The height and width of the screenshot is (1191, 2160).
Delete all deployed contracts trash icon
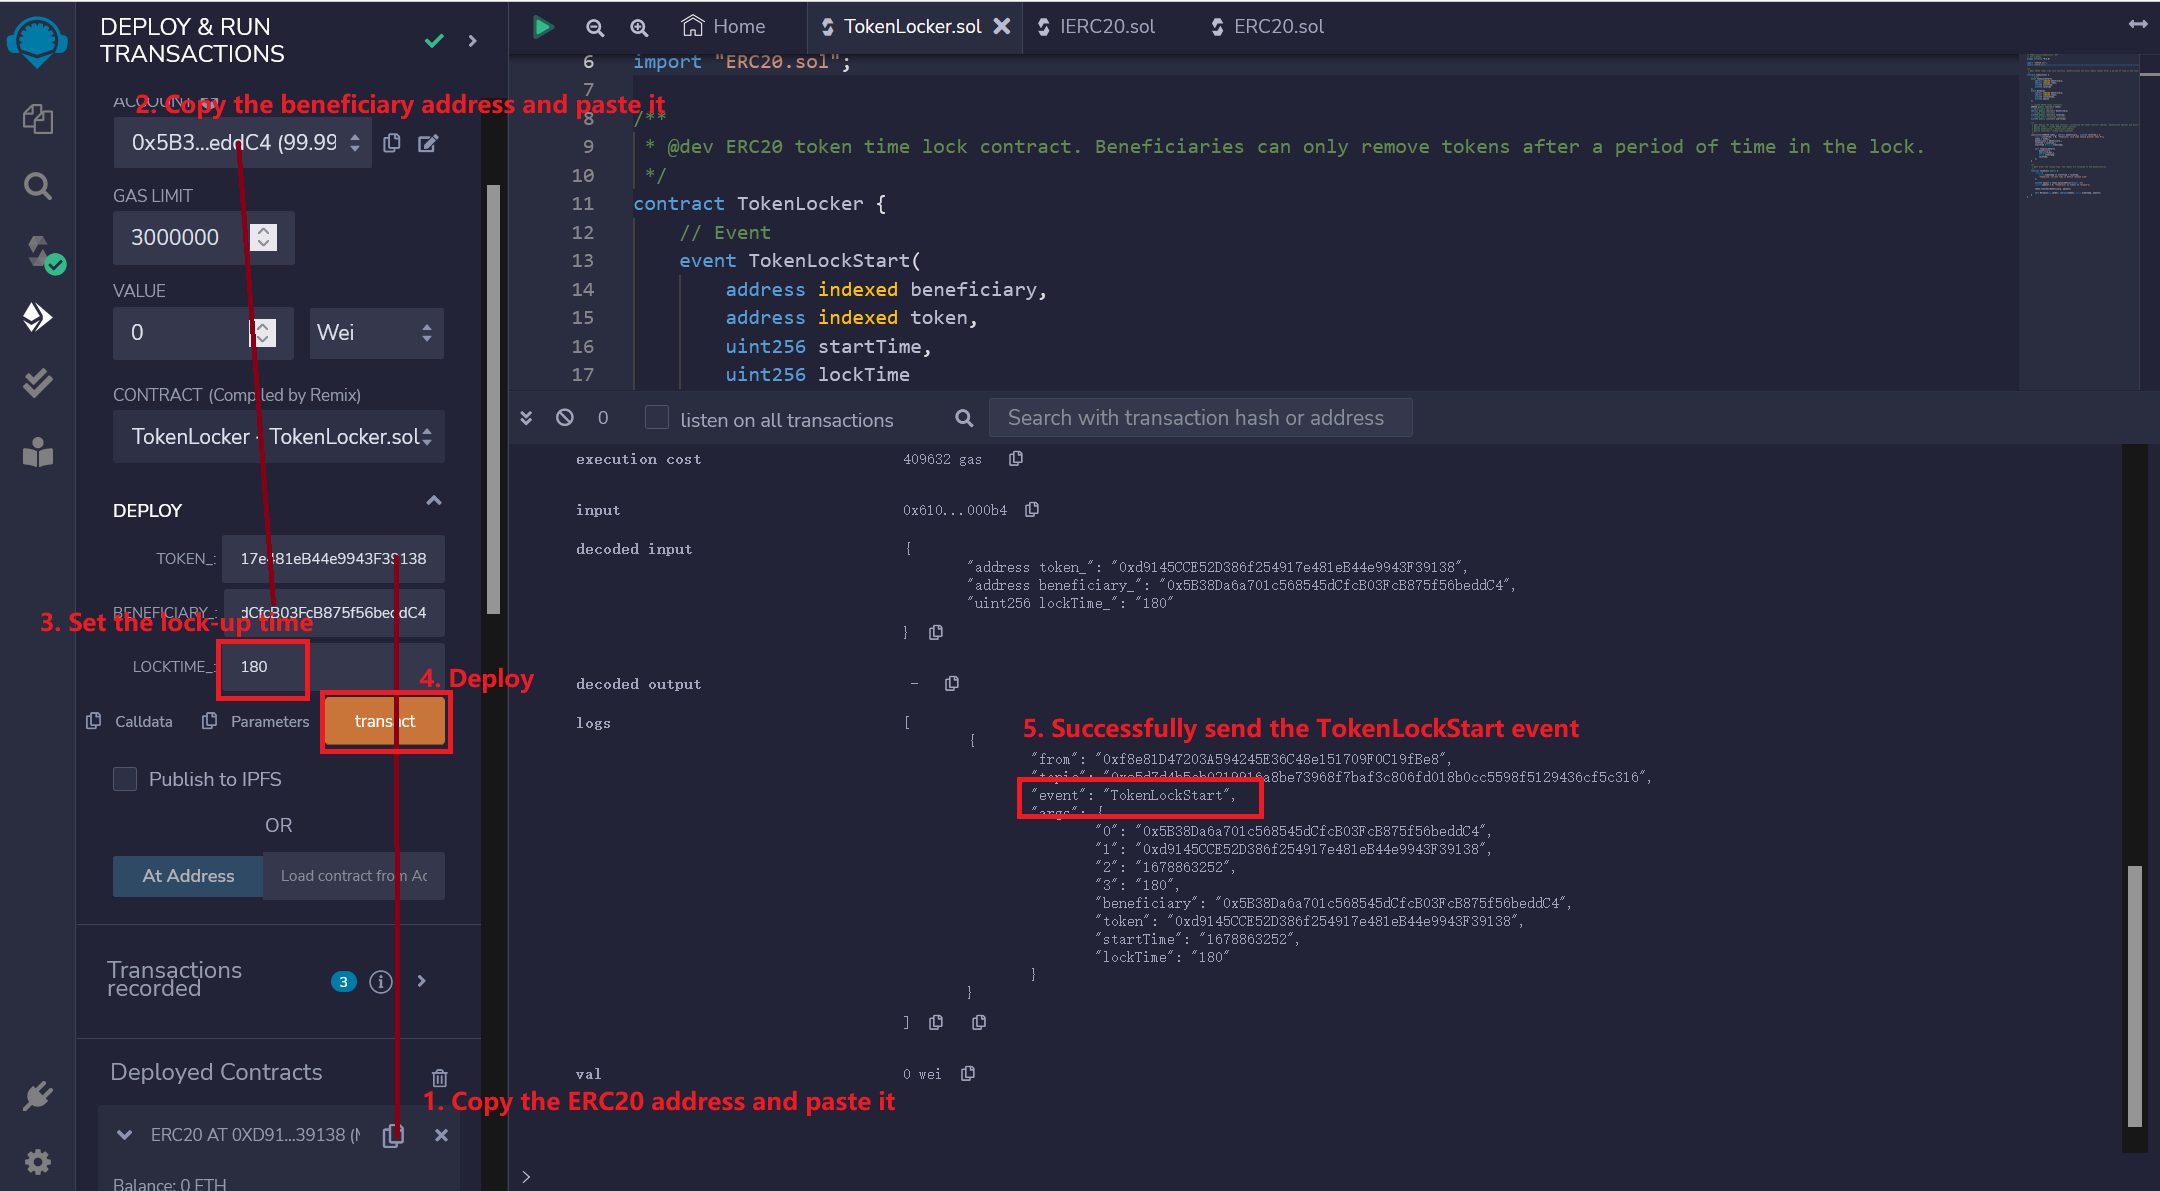439,1078
